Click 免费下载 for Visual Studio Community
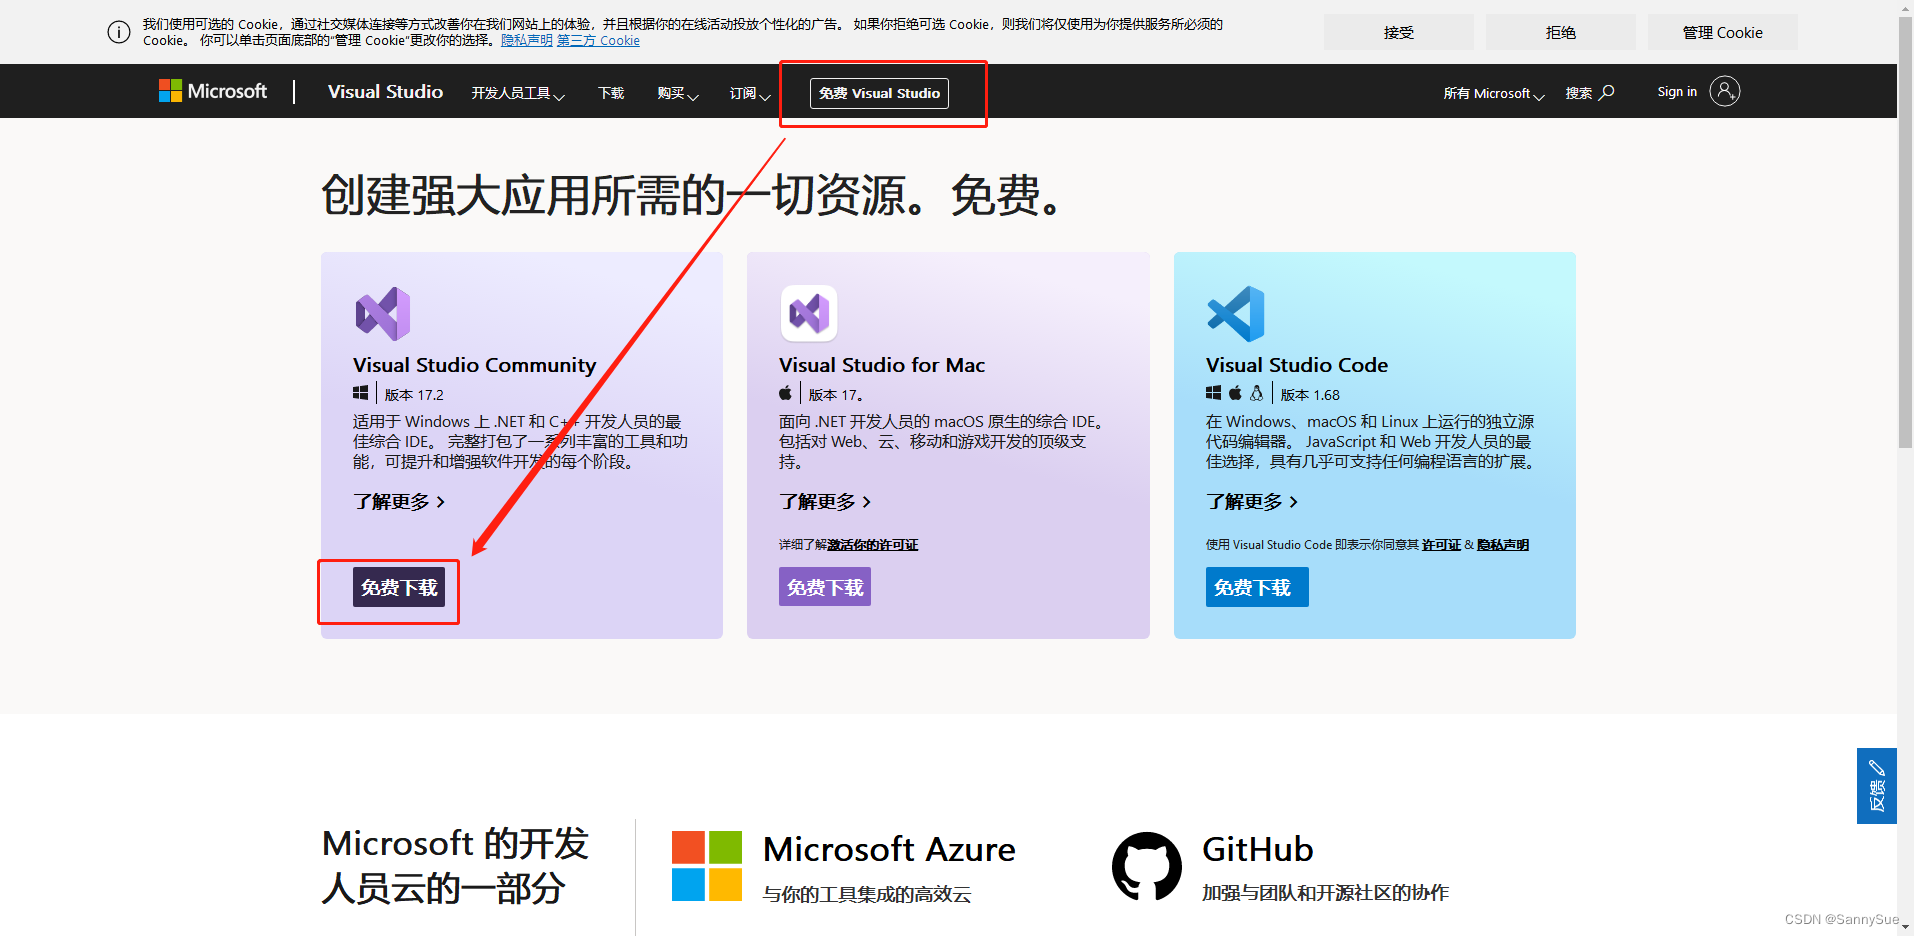 coord(399,587)
